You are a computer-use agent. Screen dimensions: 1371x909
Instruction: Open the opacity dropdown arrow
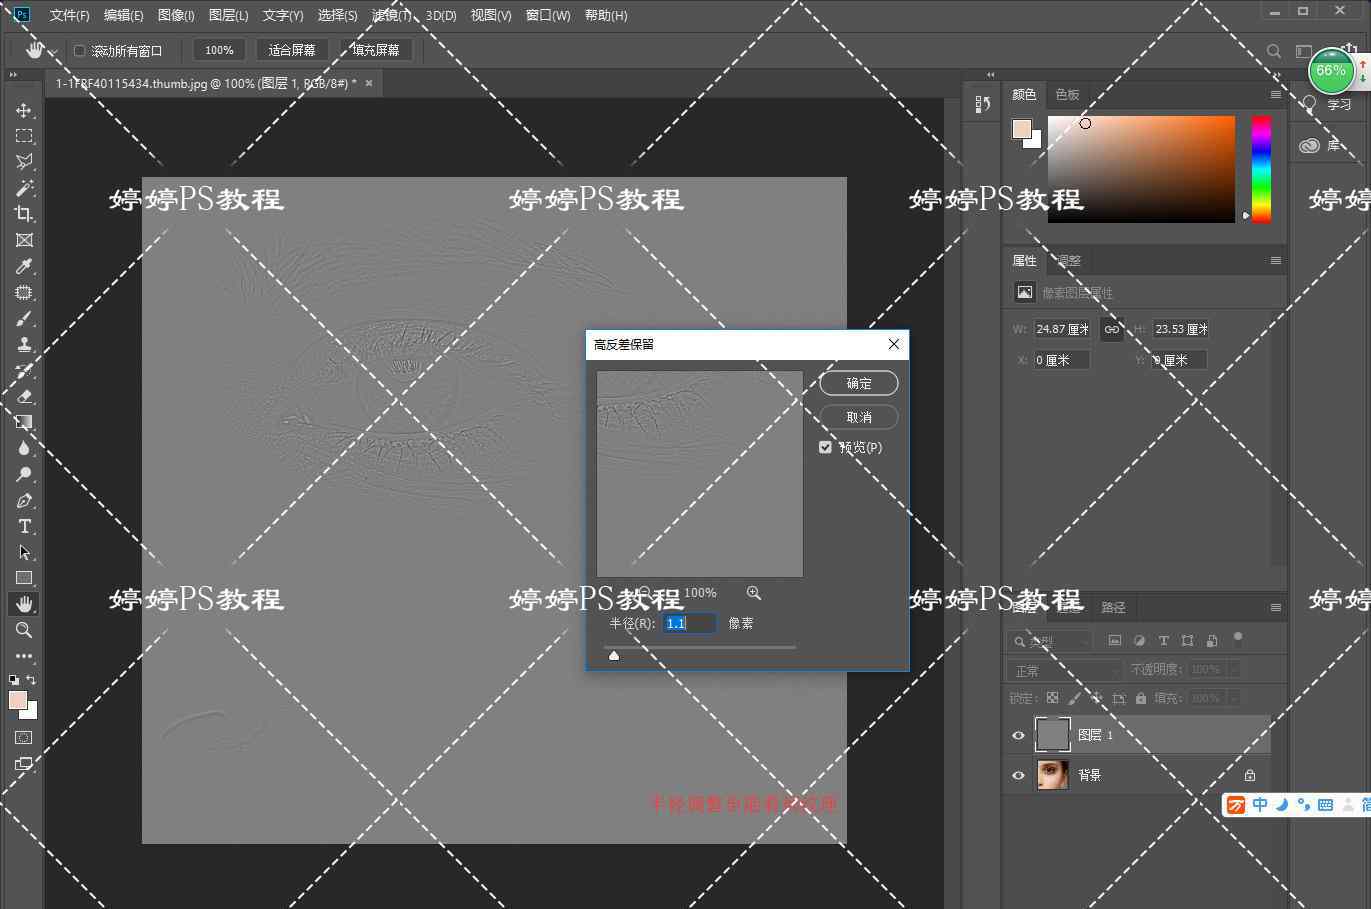(1234, 670)
